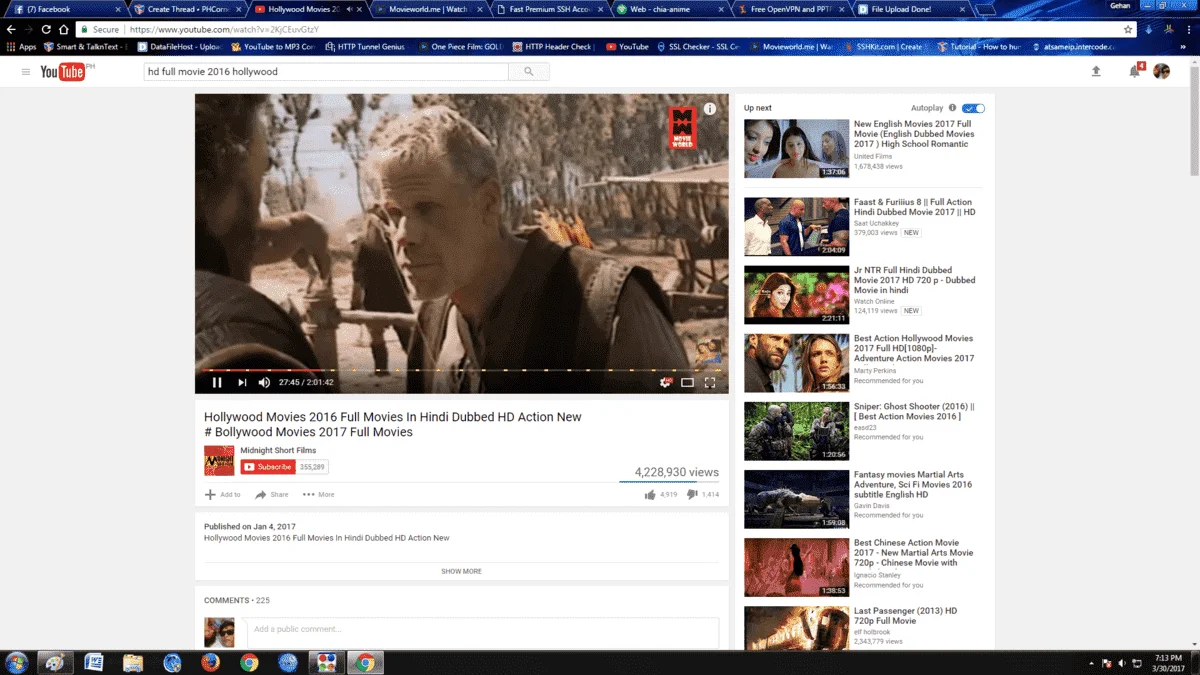Open New English Movies 2017 thumbnail
This screenshot has height=675, width=1200.
click(796, 149)
